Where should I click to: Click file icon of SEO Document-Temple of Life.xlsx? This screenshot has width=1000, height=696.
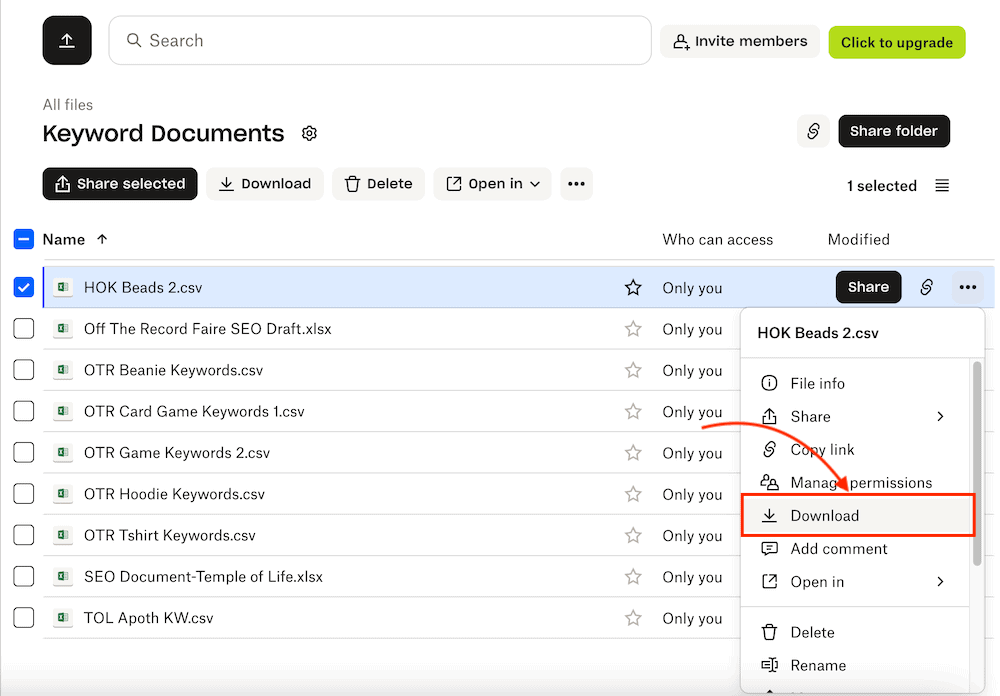62,577
